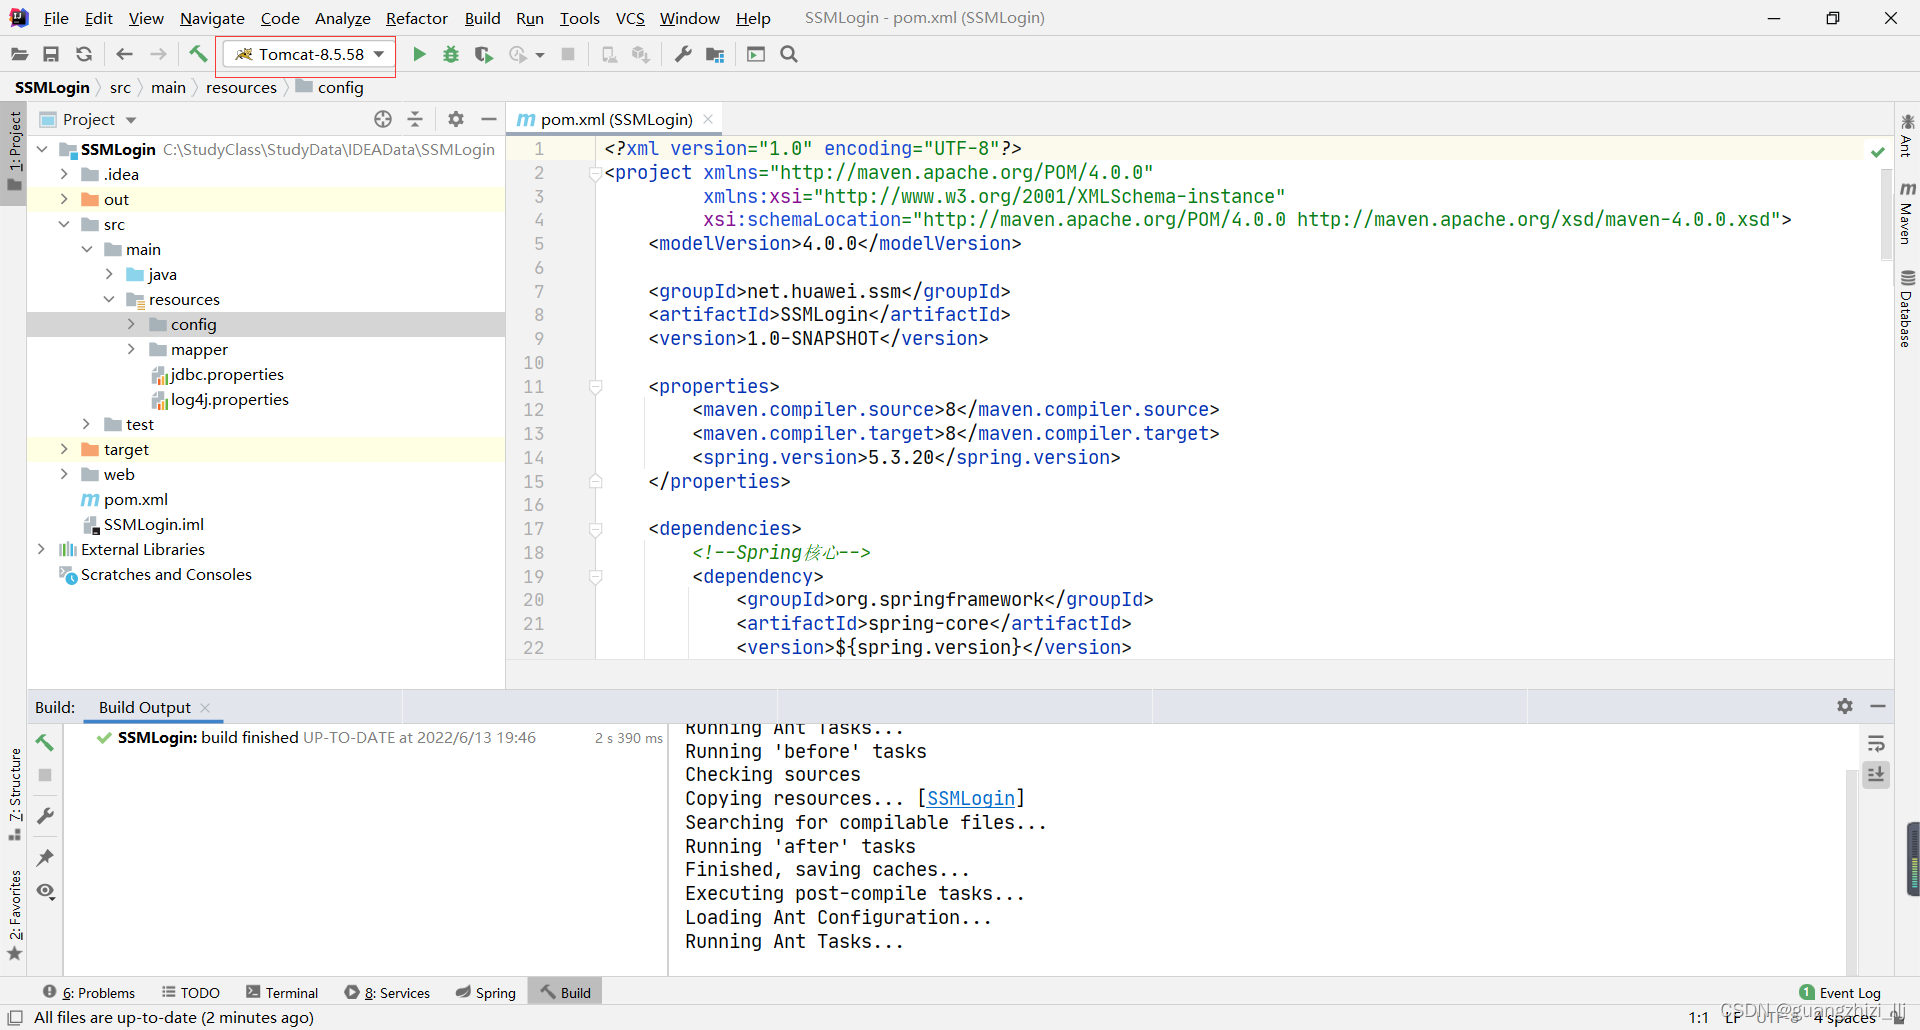Collapse the src folder
Viewport: 1920px width, 1030px height.
[x=64, y=224]
